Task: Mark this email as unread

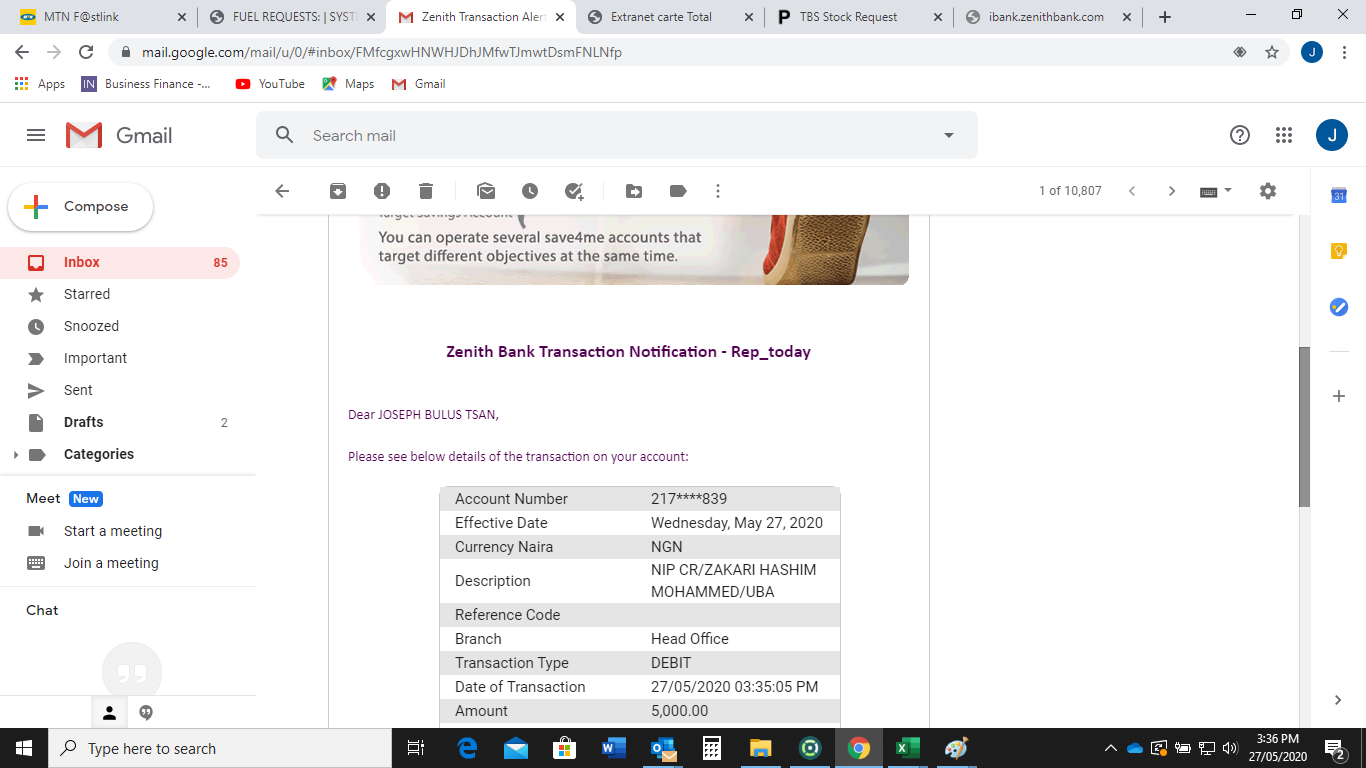Action: [x=486, y=191]
